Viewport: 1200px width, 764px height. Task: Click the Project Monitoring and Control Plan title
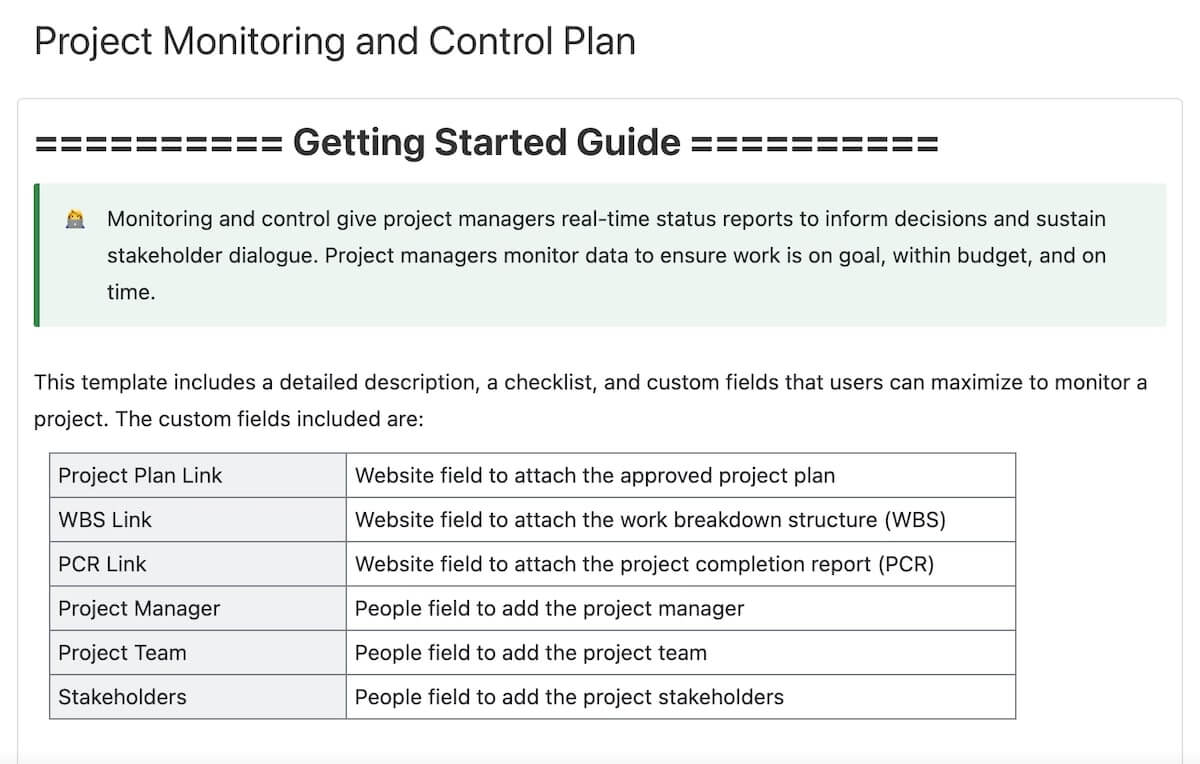[334, 42]
